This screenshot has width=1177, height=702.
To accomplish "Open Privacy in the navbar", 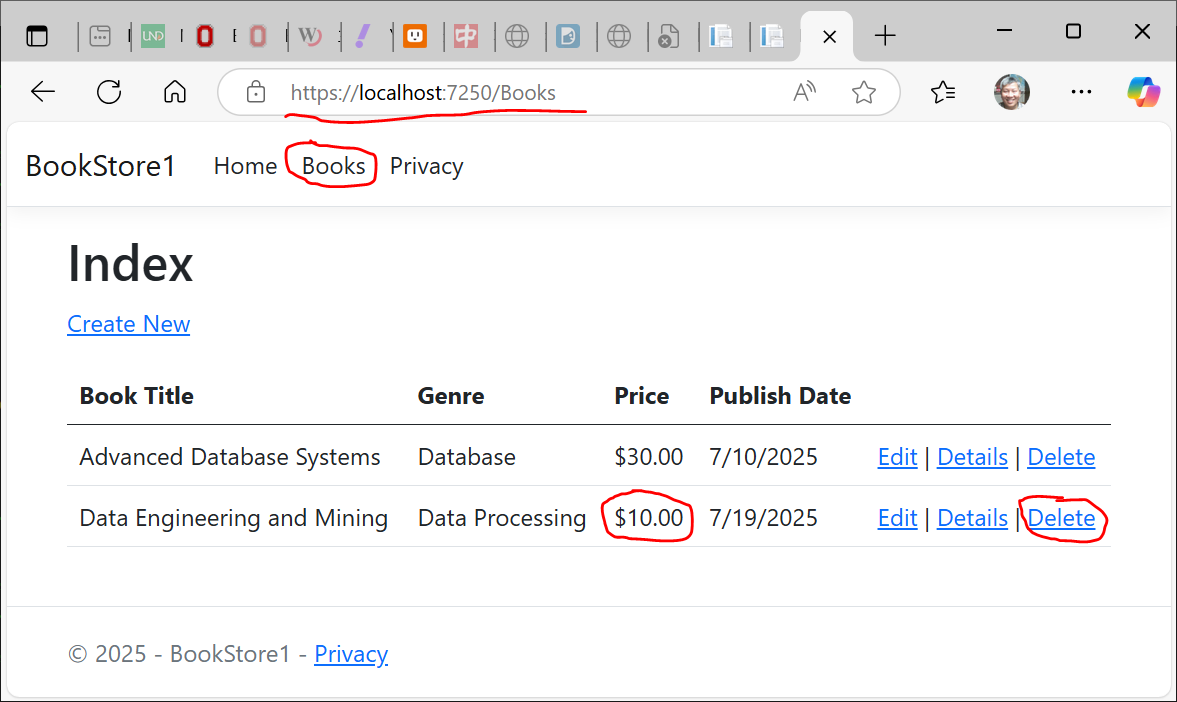I will (426, 166).
